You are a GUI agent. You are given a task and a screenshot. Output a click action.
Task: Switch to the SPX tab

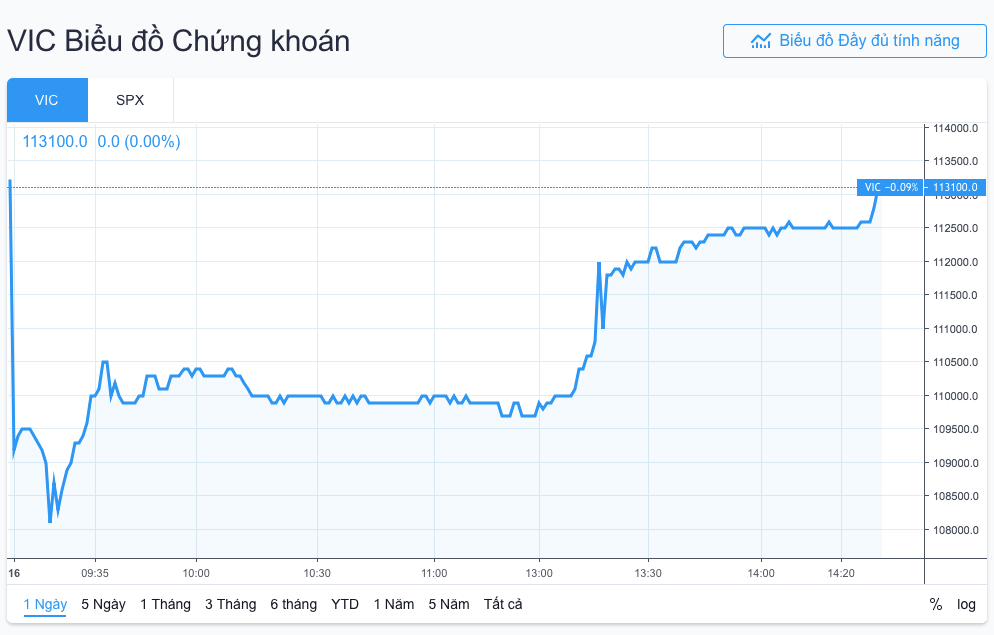click(130, 100)
